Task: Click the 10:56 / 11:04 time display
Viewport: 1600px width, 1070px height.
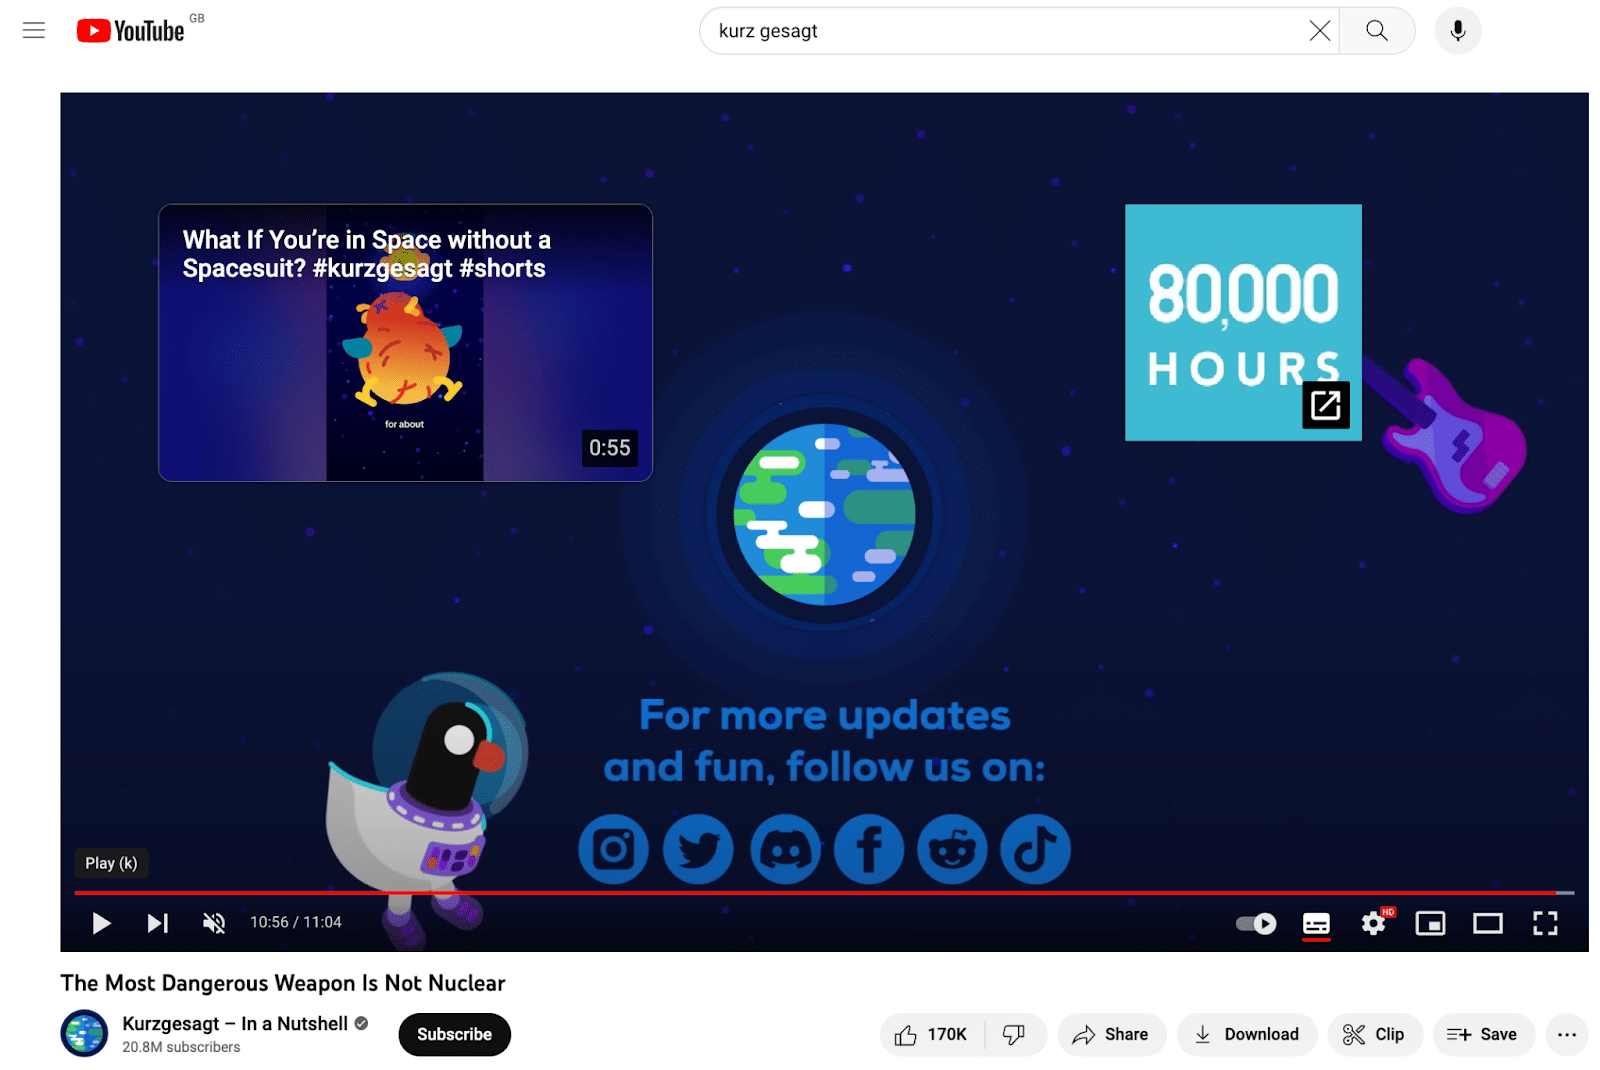Action: (x=296, y=923)
